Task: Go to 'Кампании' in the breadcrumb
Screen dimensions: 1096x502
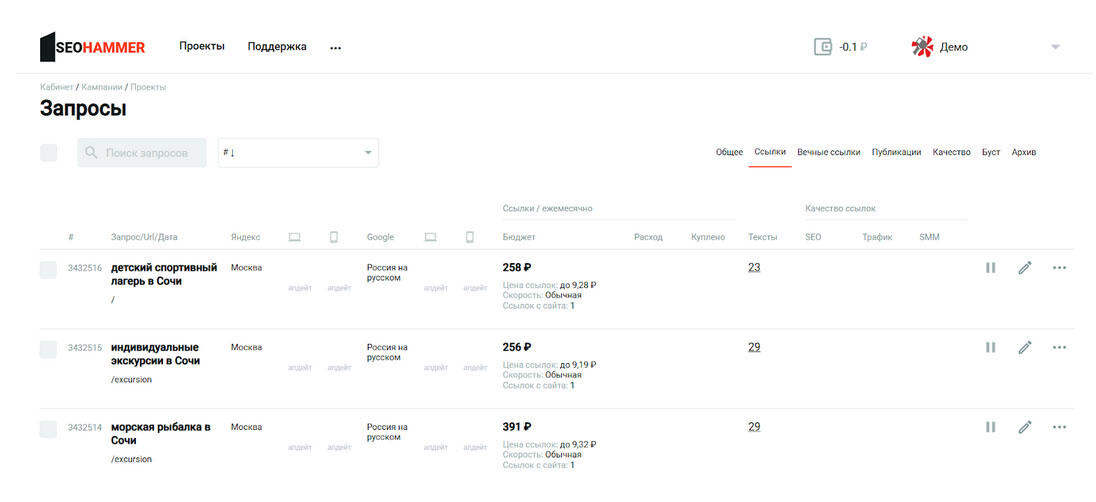Action: pyautogui.click(x=102, y=87)
